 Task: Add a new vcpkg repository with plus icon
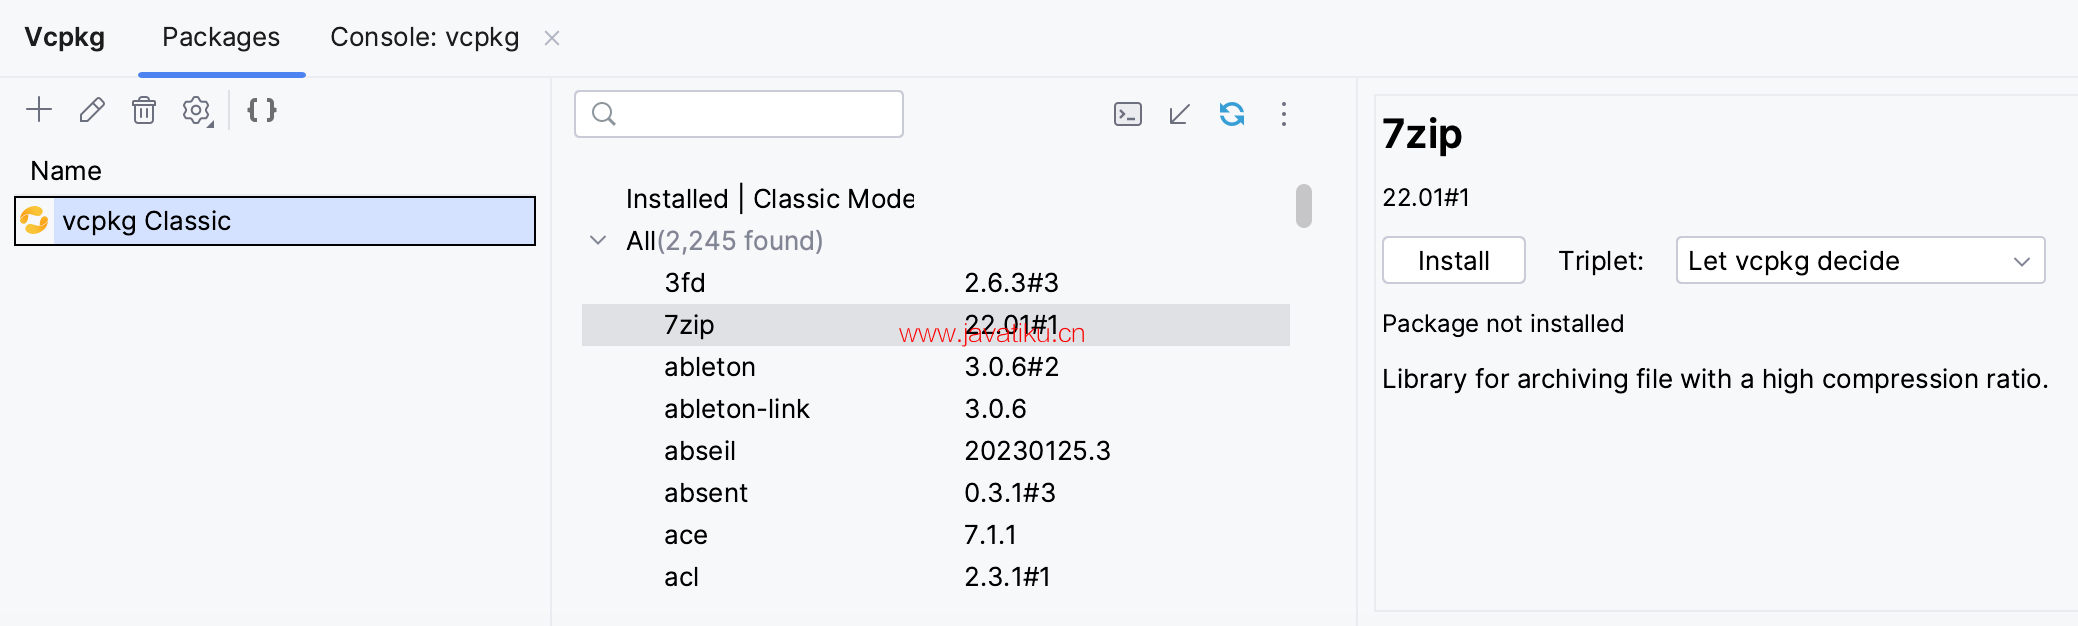39,110
